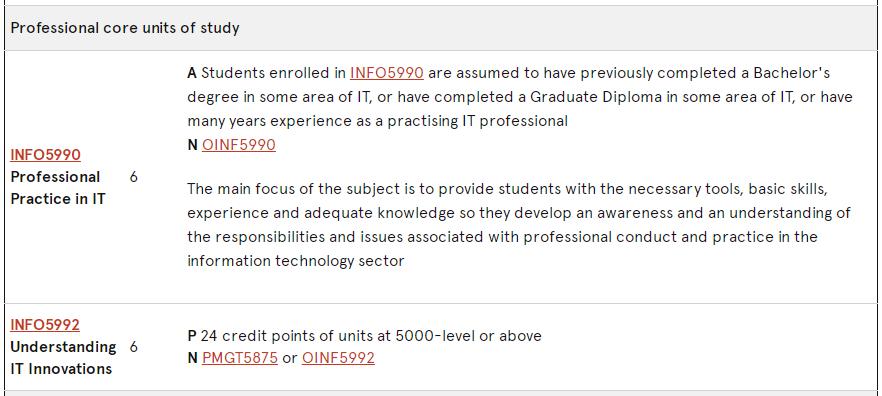Click the bold A assumed knowledge label

192,73
